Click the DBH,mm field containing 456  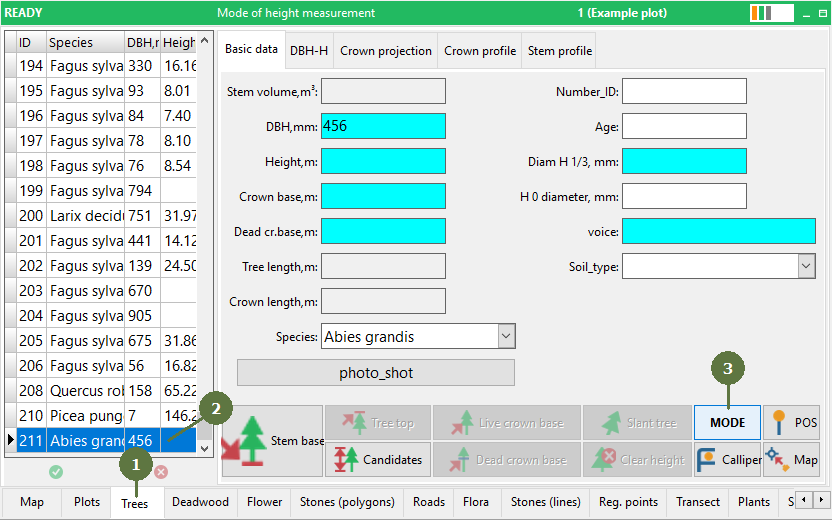click(383, 126)
